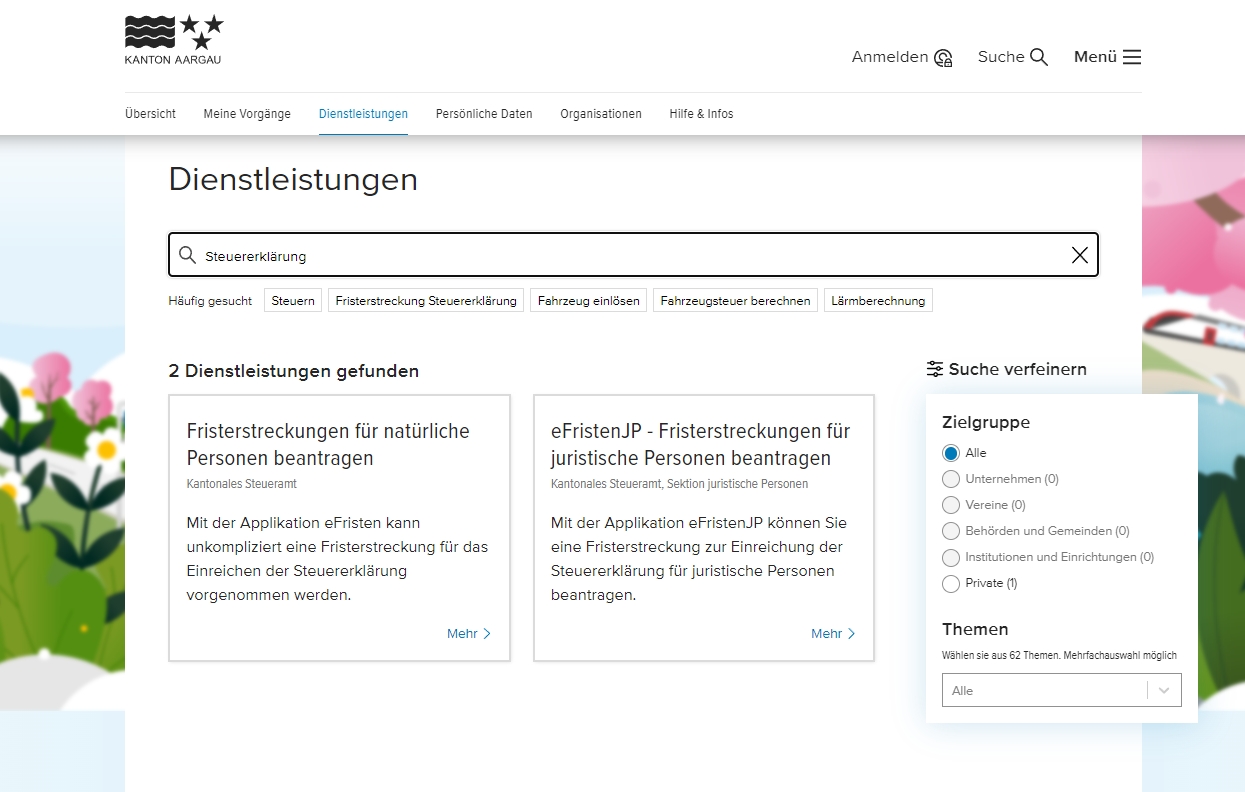This screenshot has height=792, width=1245.
Task: Click the Kanton Aargau logo
Action: (x=174, y=40)
